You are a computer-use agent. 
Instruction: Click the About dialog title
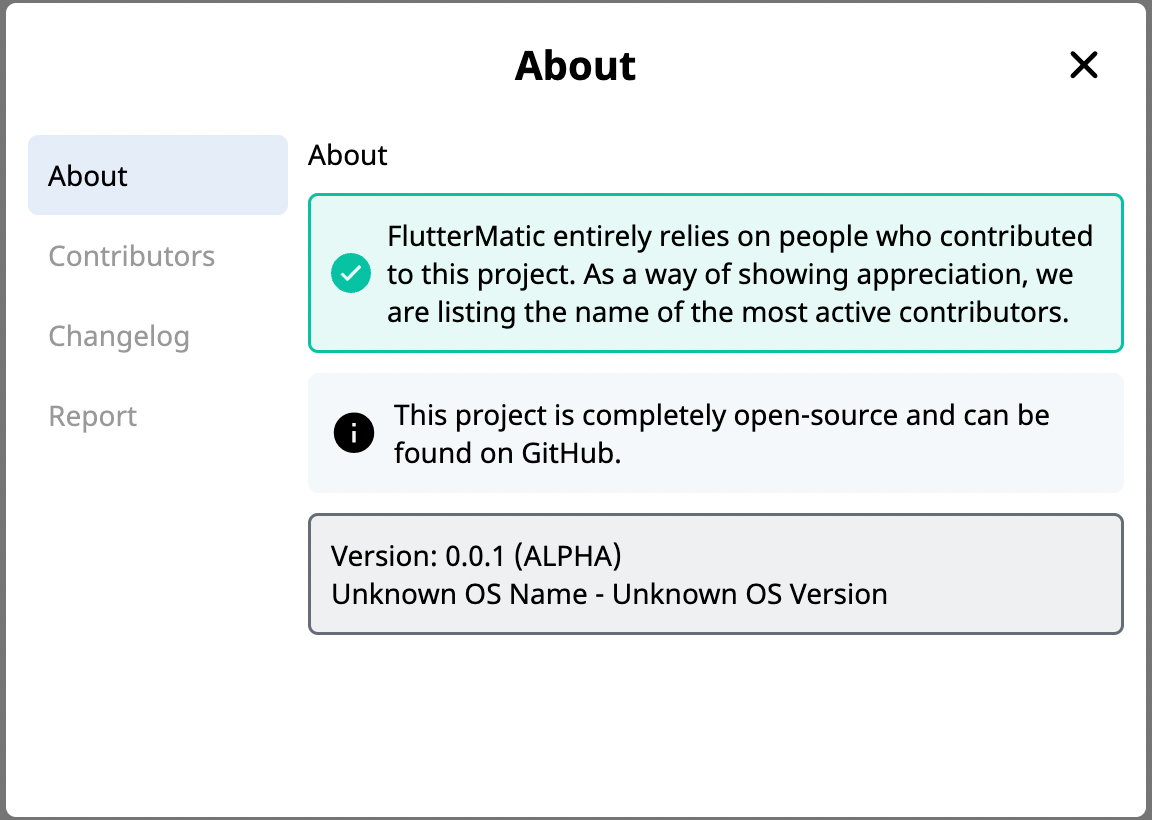(575, 65)
